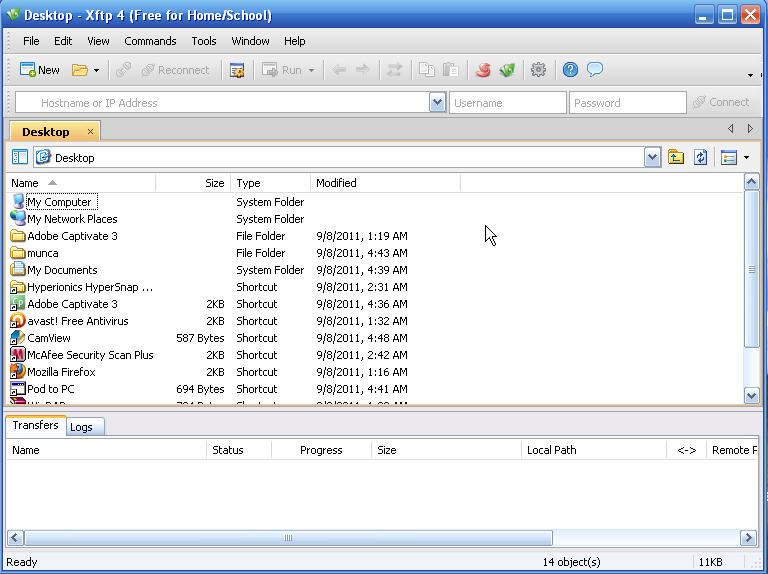Open options via gear icon
The height and width of the screenshot is (574, 768).
[x=538, y=70]
